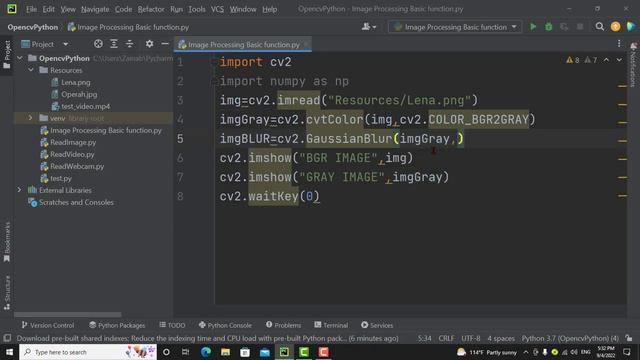Open editor tabs more options menu

[619, 44]
